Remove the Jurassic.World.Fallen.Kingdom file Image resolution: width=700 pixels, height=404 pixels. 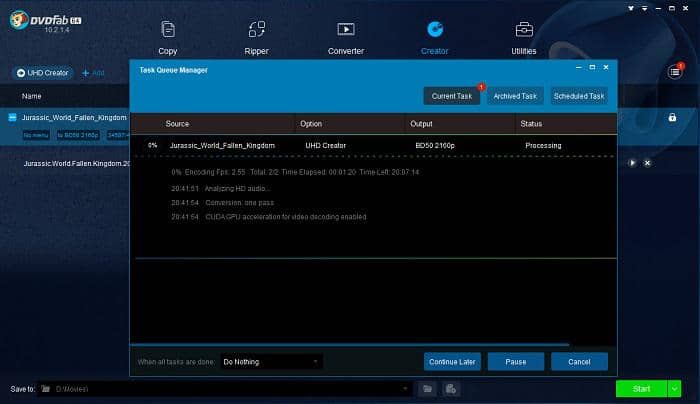[647, 163]
